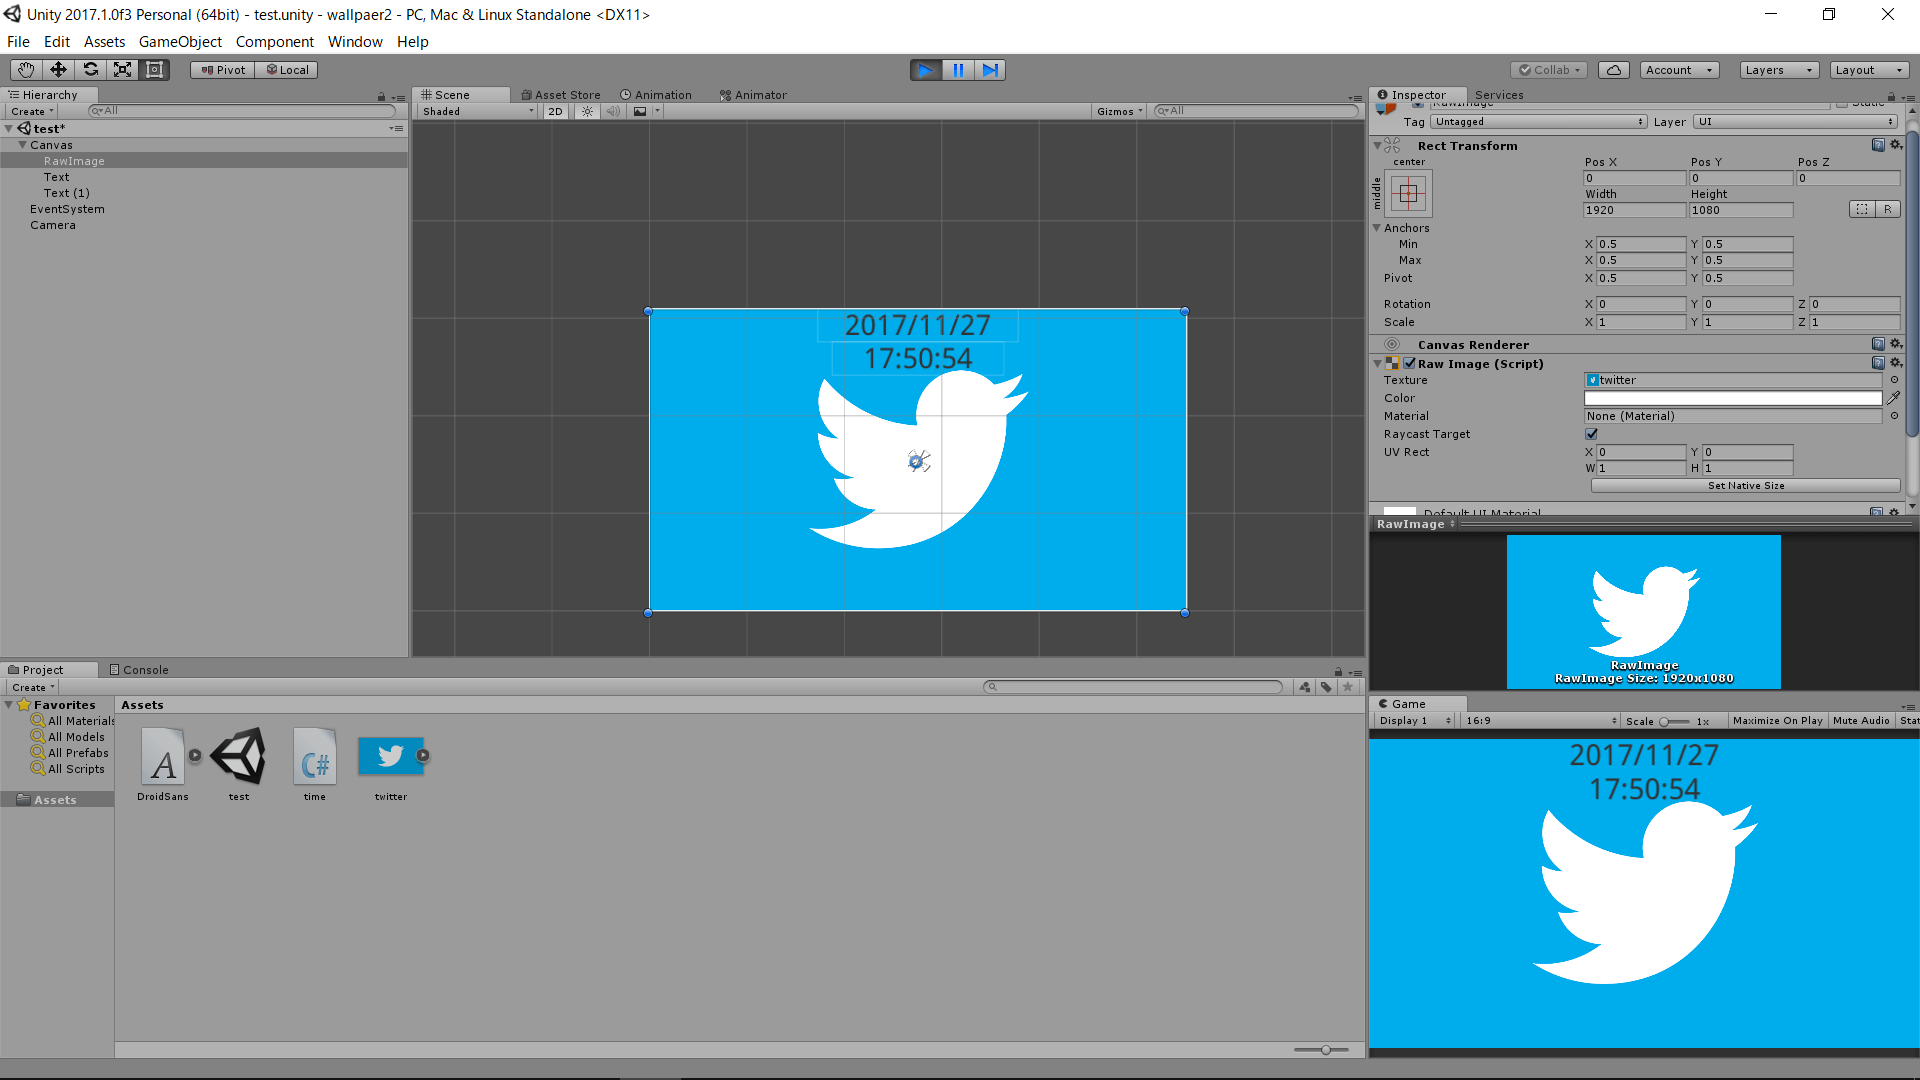Open Raw Image help icon
The image size is (1920, 1080).
(1878, 363)
